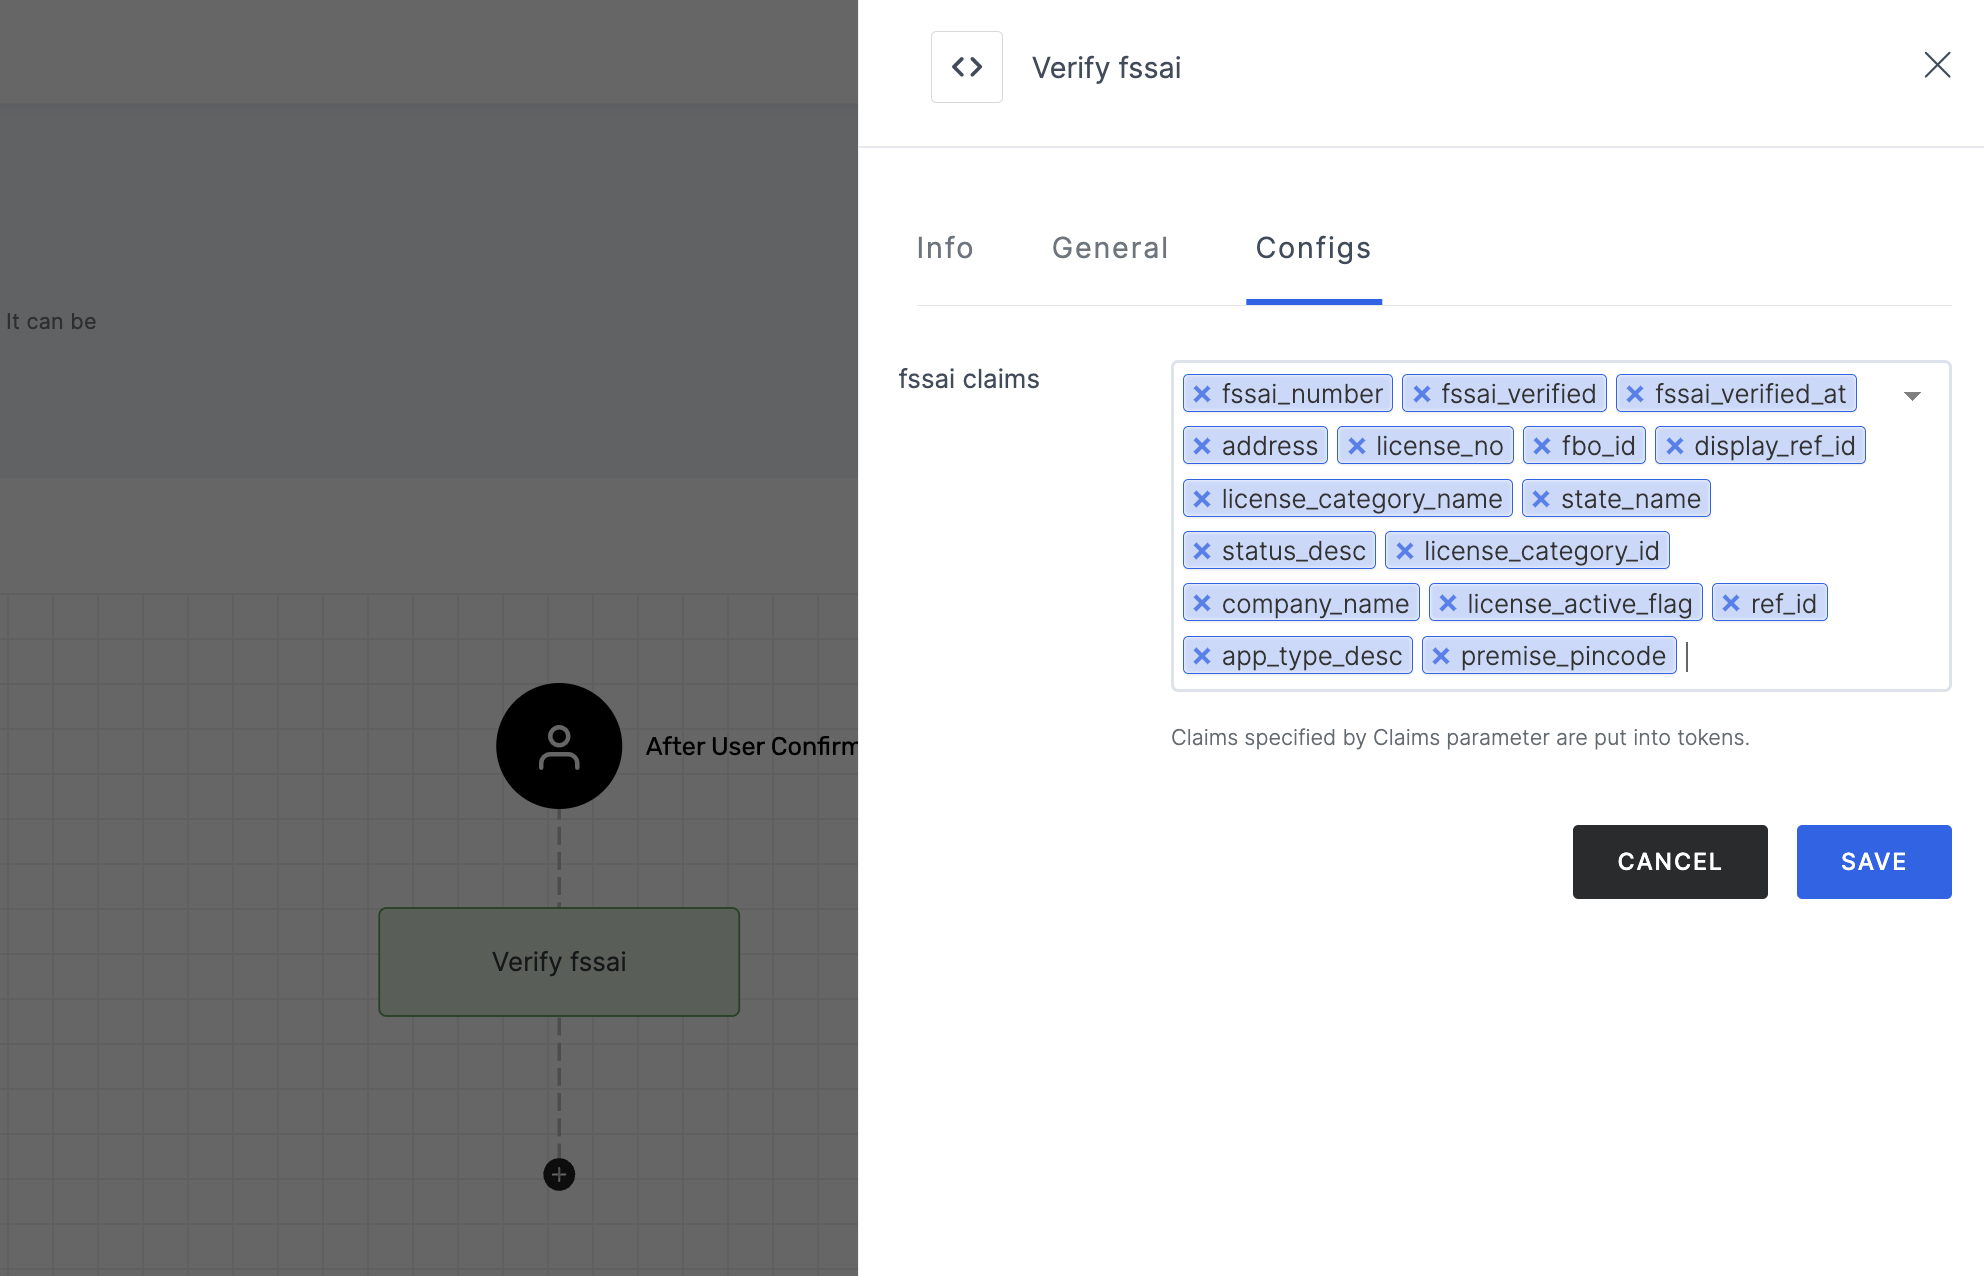Image resolution: width=1984 pixels, height=1276 pixels.
Task: Click the After User Confirm label
Action: [751, 747]
